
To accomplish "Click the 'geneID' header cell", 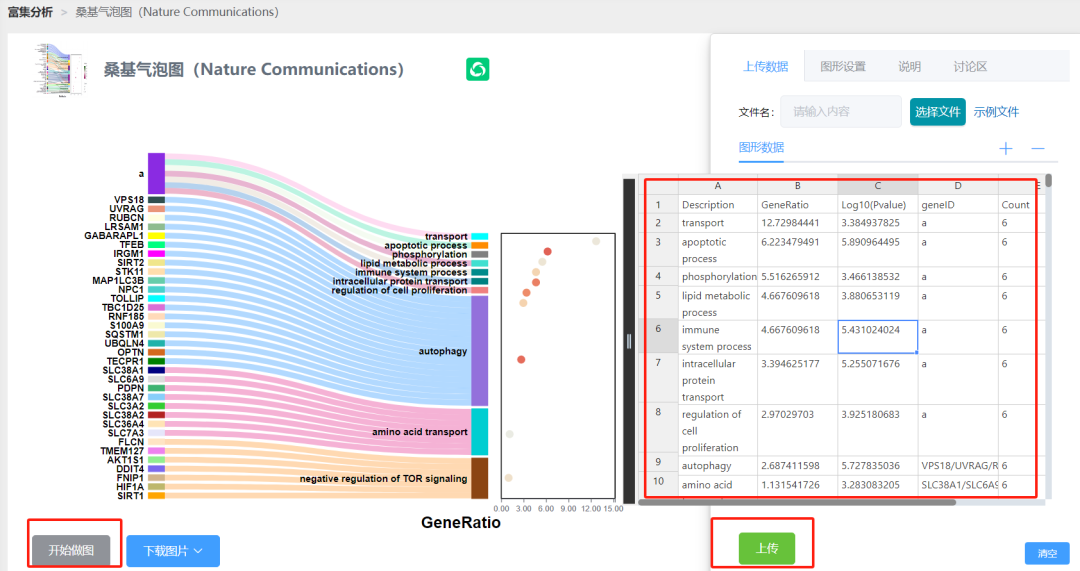I will click(x=958, y=205).
